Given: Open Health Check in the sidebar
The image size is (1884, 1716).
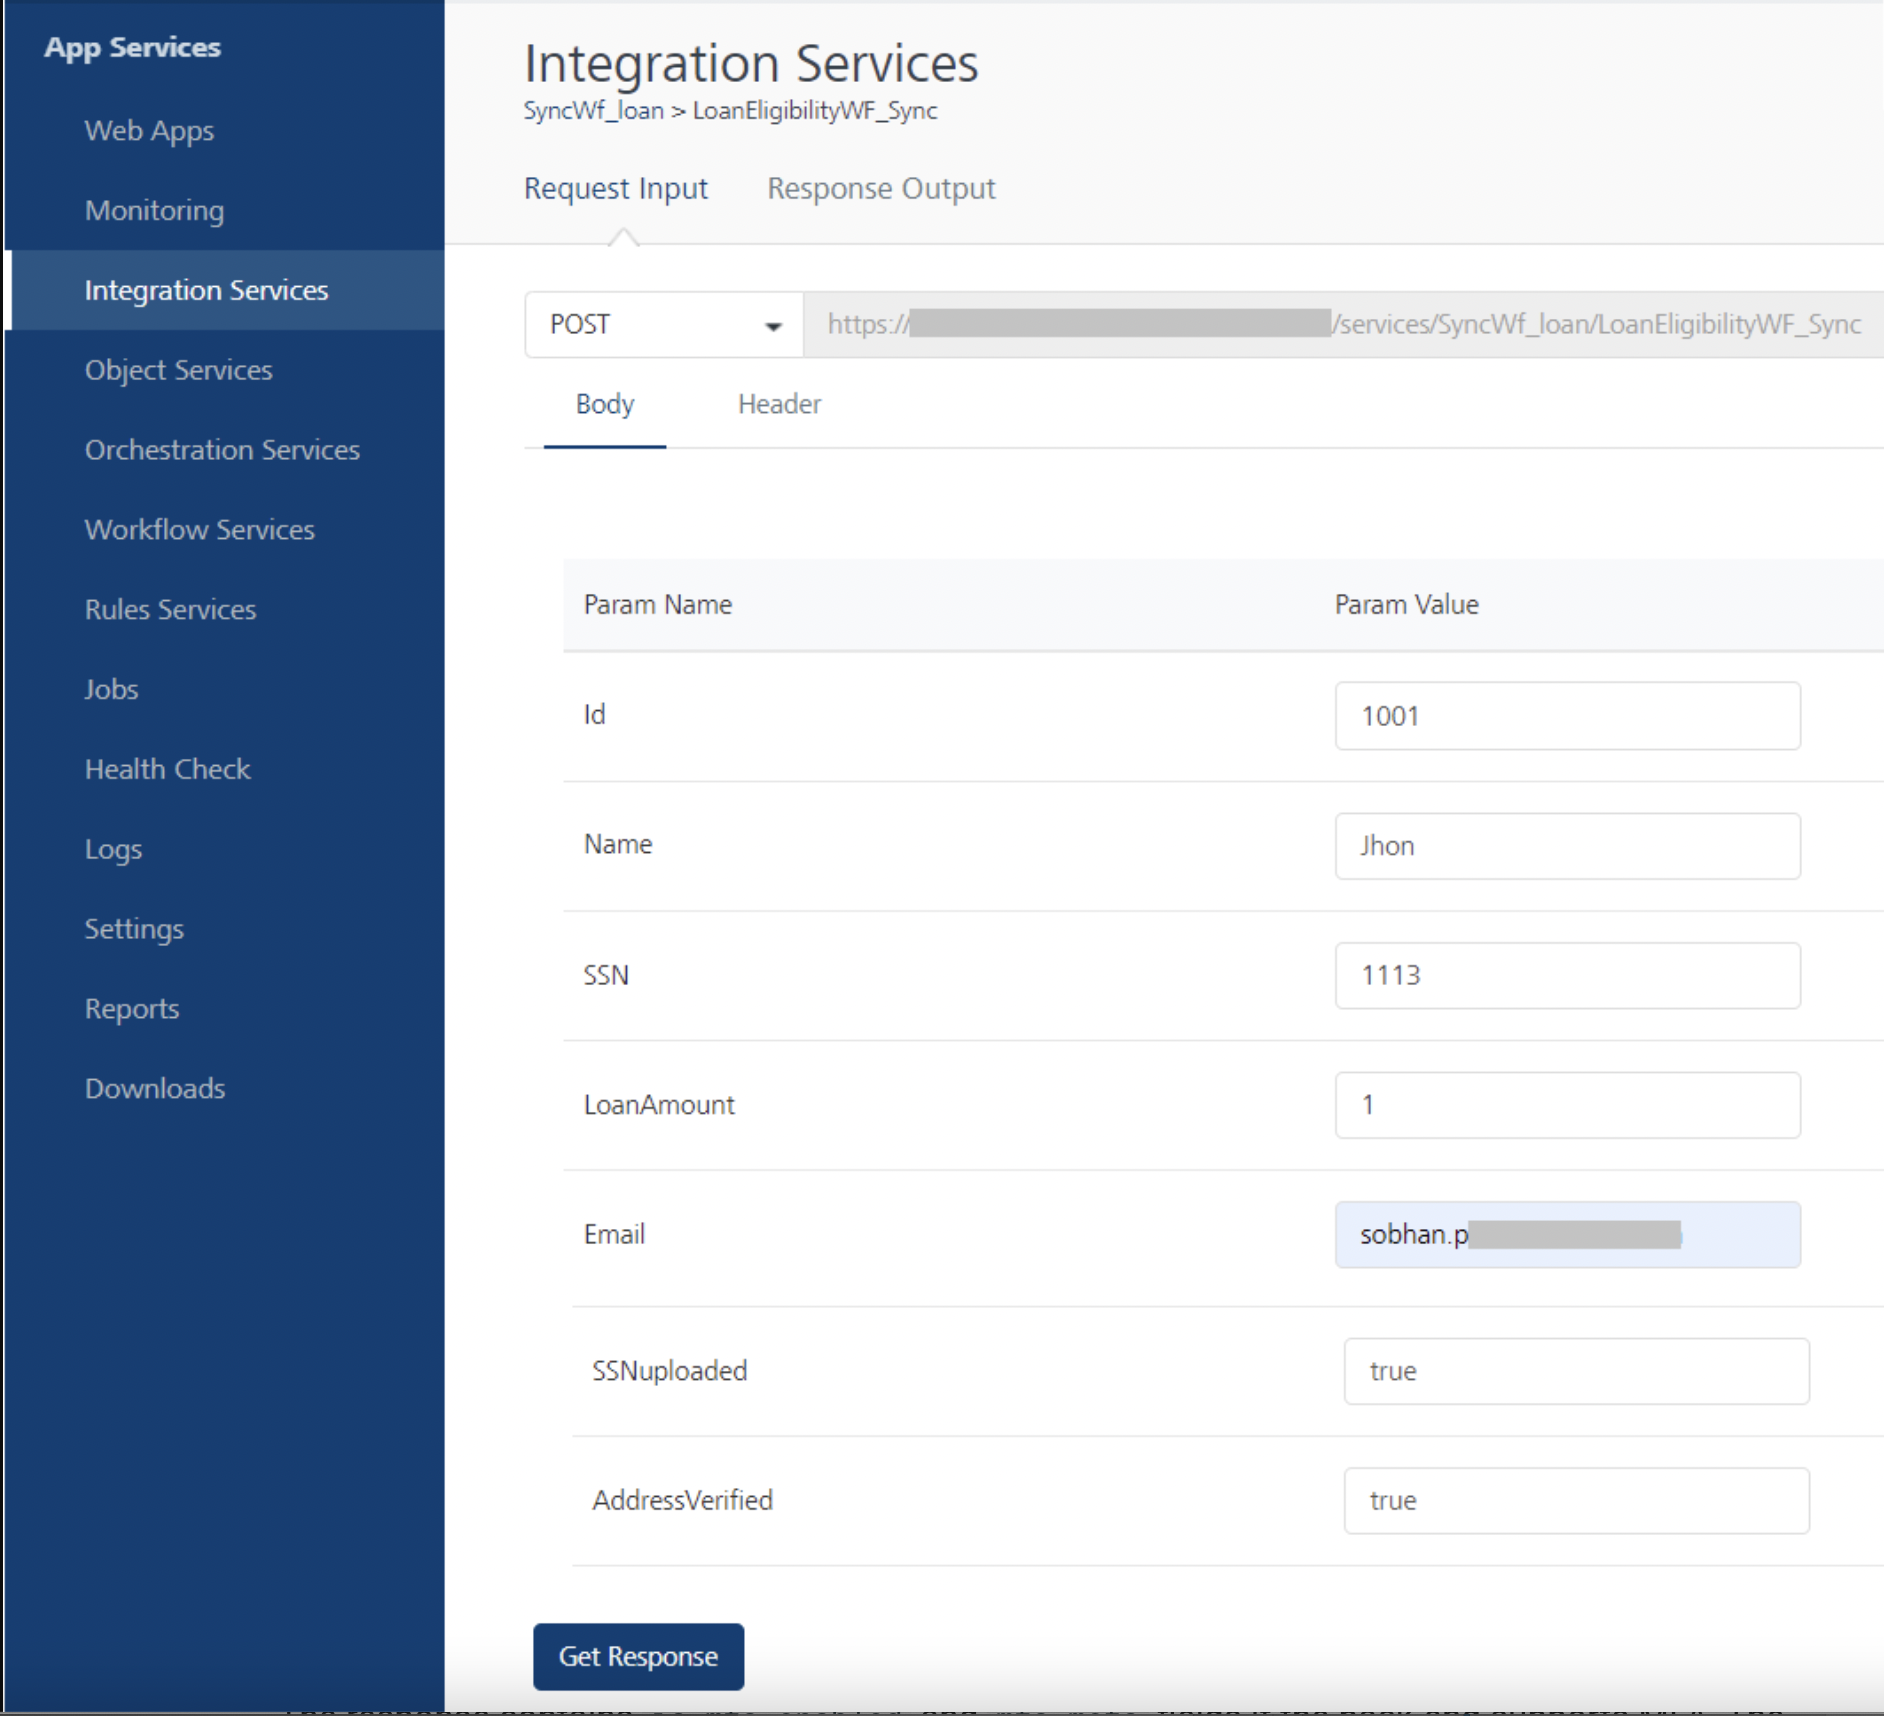Looking at the screenshot, I should click(167, 769).
